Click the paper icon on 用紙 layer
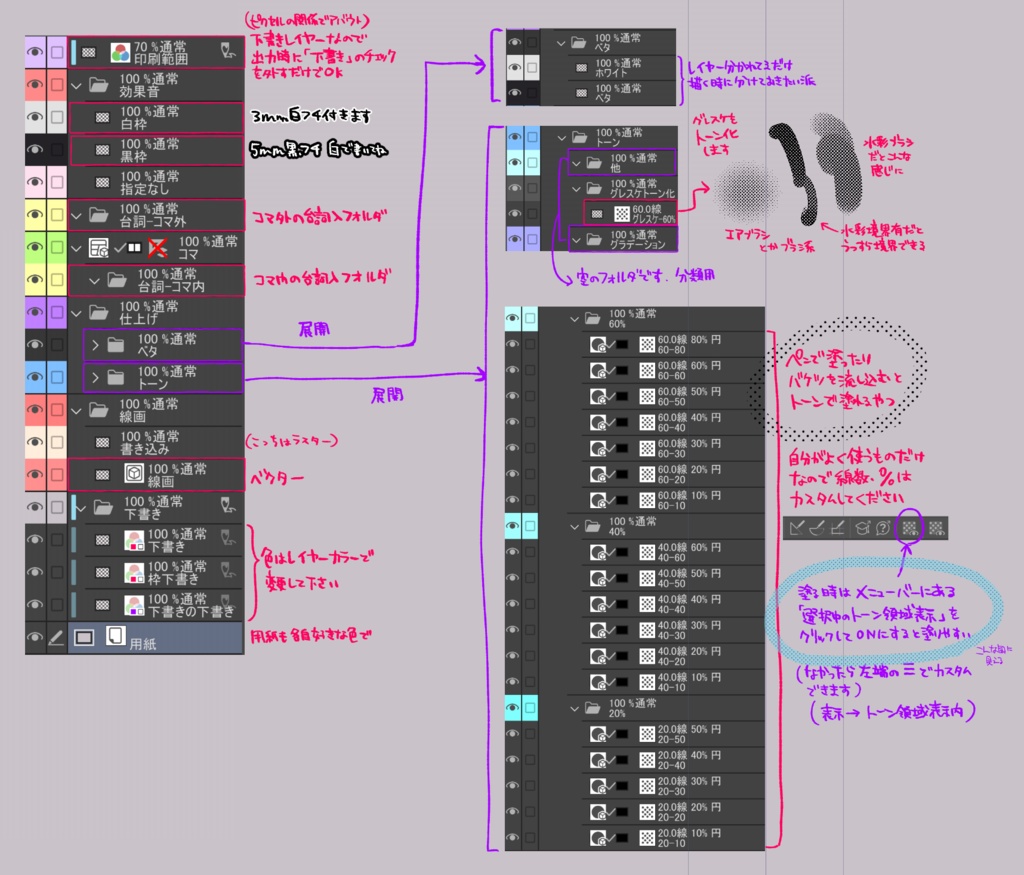The width and height of the screenshot is (1024, 875). click(116, 635)
